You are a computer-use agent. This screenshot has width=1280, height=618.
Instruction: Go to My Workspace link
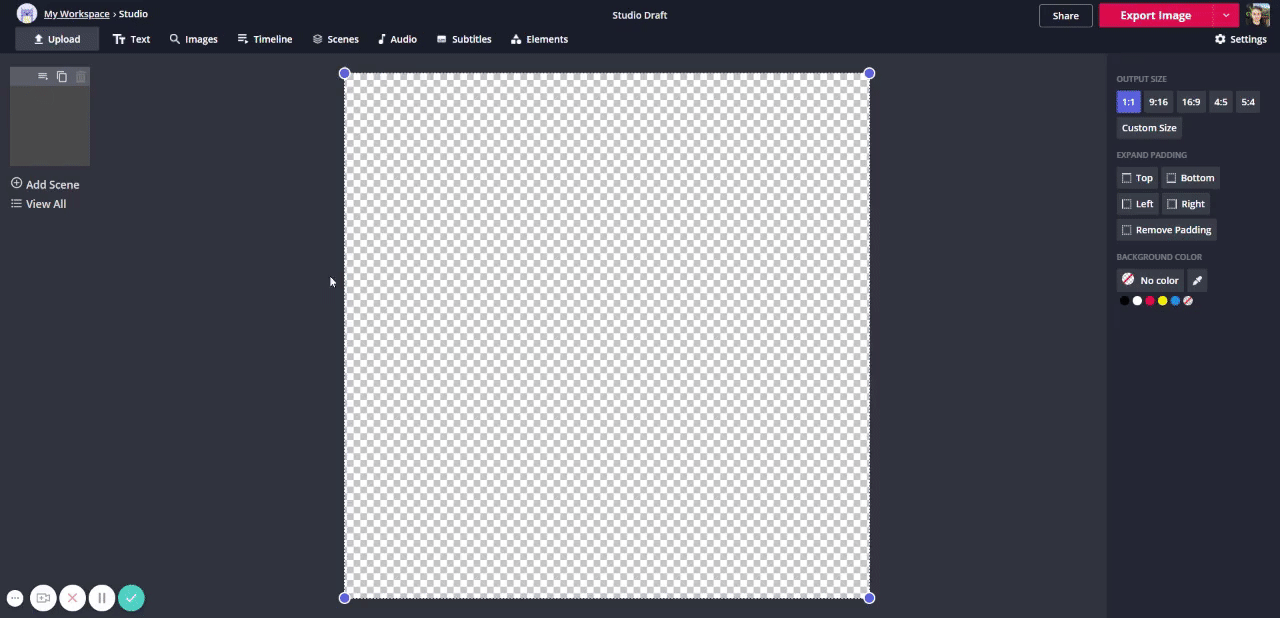point(76,14)
